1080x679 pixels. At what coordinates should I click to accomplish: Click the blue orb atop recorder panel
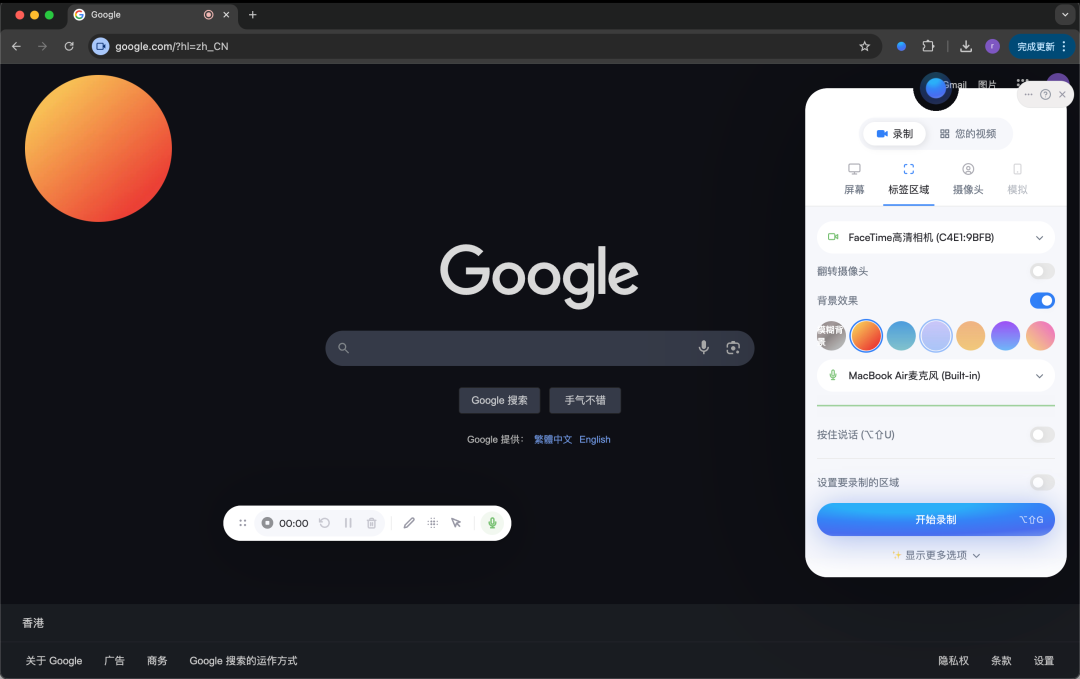coord(935,87)
